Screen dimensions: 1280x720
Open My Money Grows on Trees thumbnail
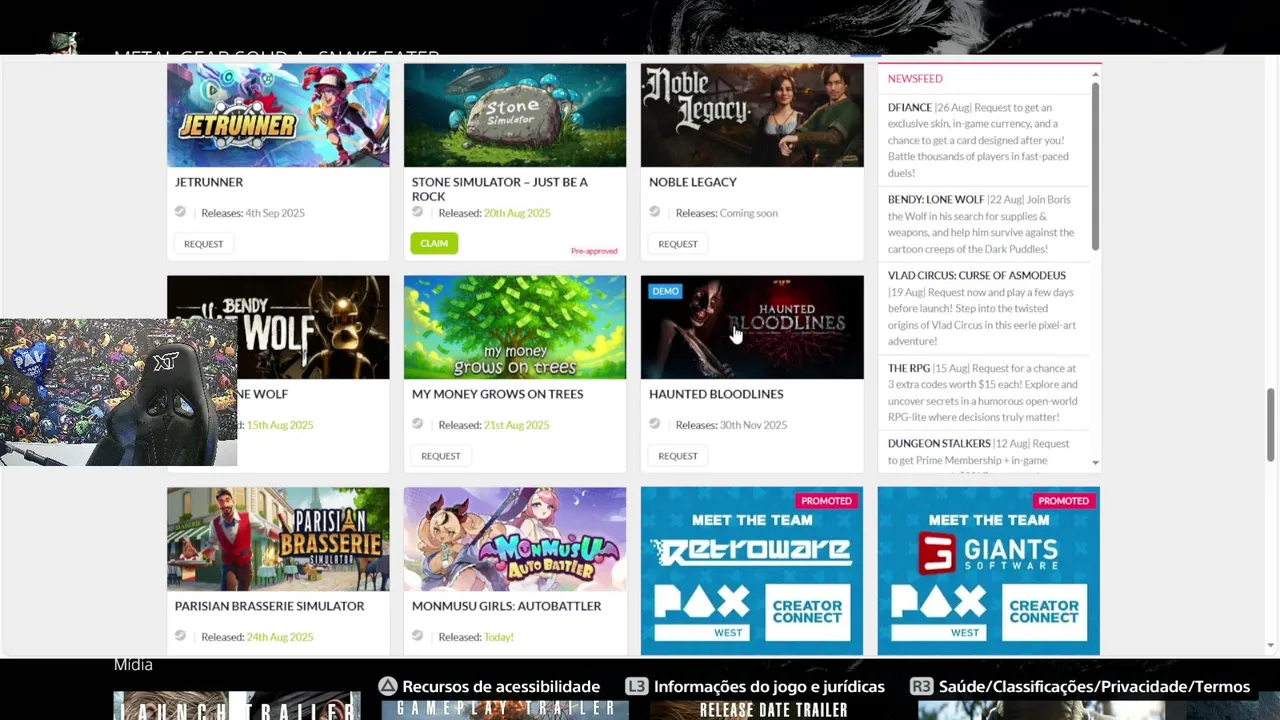point(515,327)
